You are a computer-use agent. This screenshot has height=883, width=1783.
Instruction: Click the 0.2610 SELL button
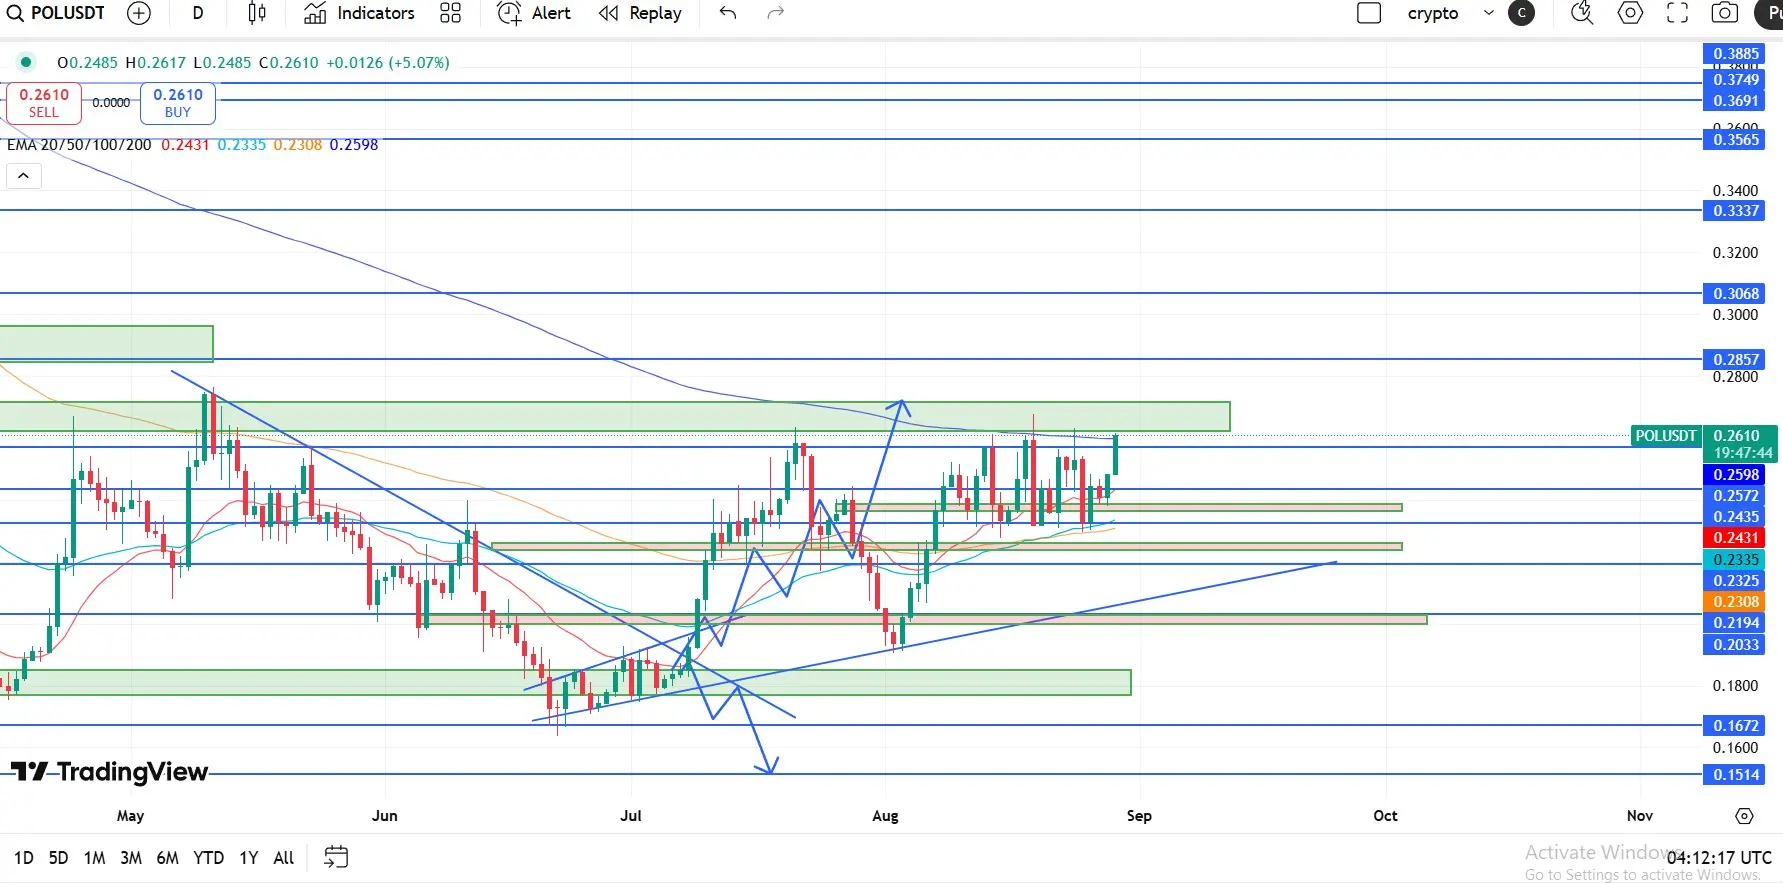click(x=44, y=102)
